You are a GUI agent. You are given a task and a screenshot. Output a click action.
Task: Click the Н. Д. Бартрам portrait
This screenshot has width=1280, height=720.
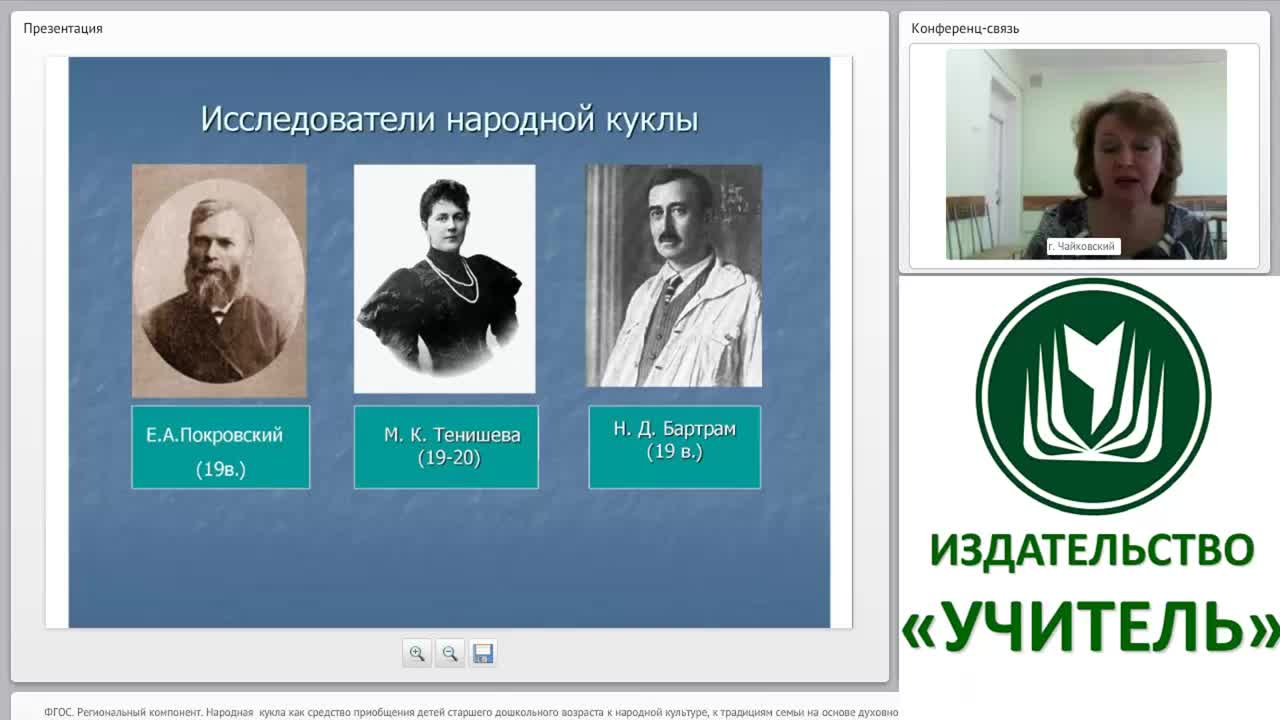(674, 276)
